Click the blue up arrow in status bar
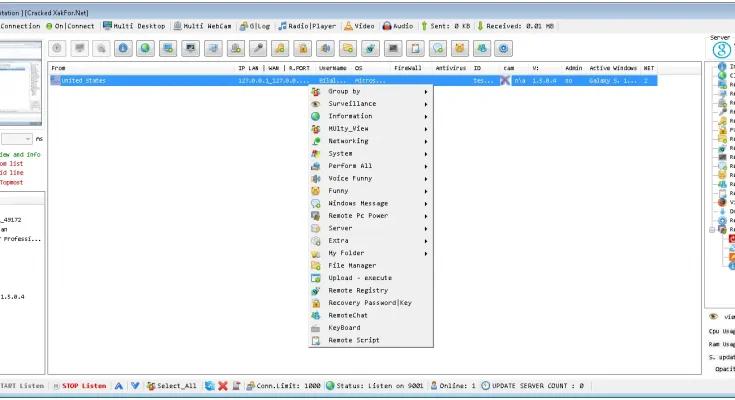Screen dimensions: 735x400 pyautogui.click(x=118, y=385)
